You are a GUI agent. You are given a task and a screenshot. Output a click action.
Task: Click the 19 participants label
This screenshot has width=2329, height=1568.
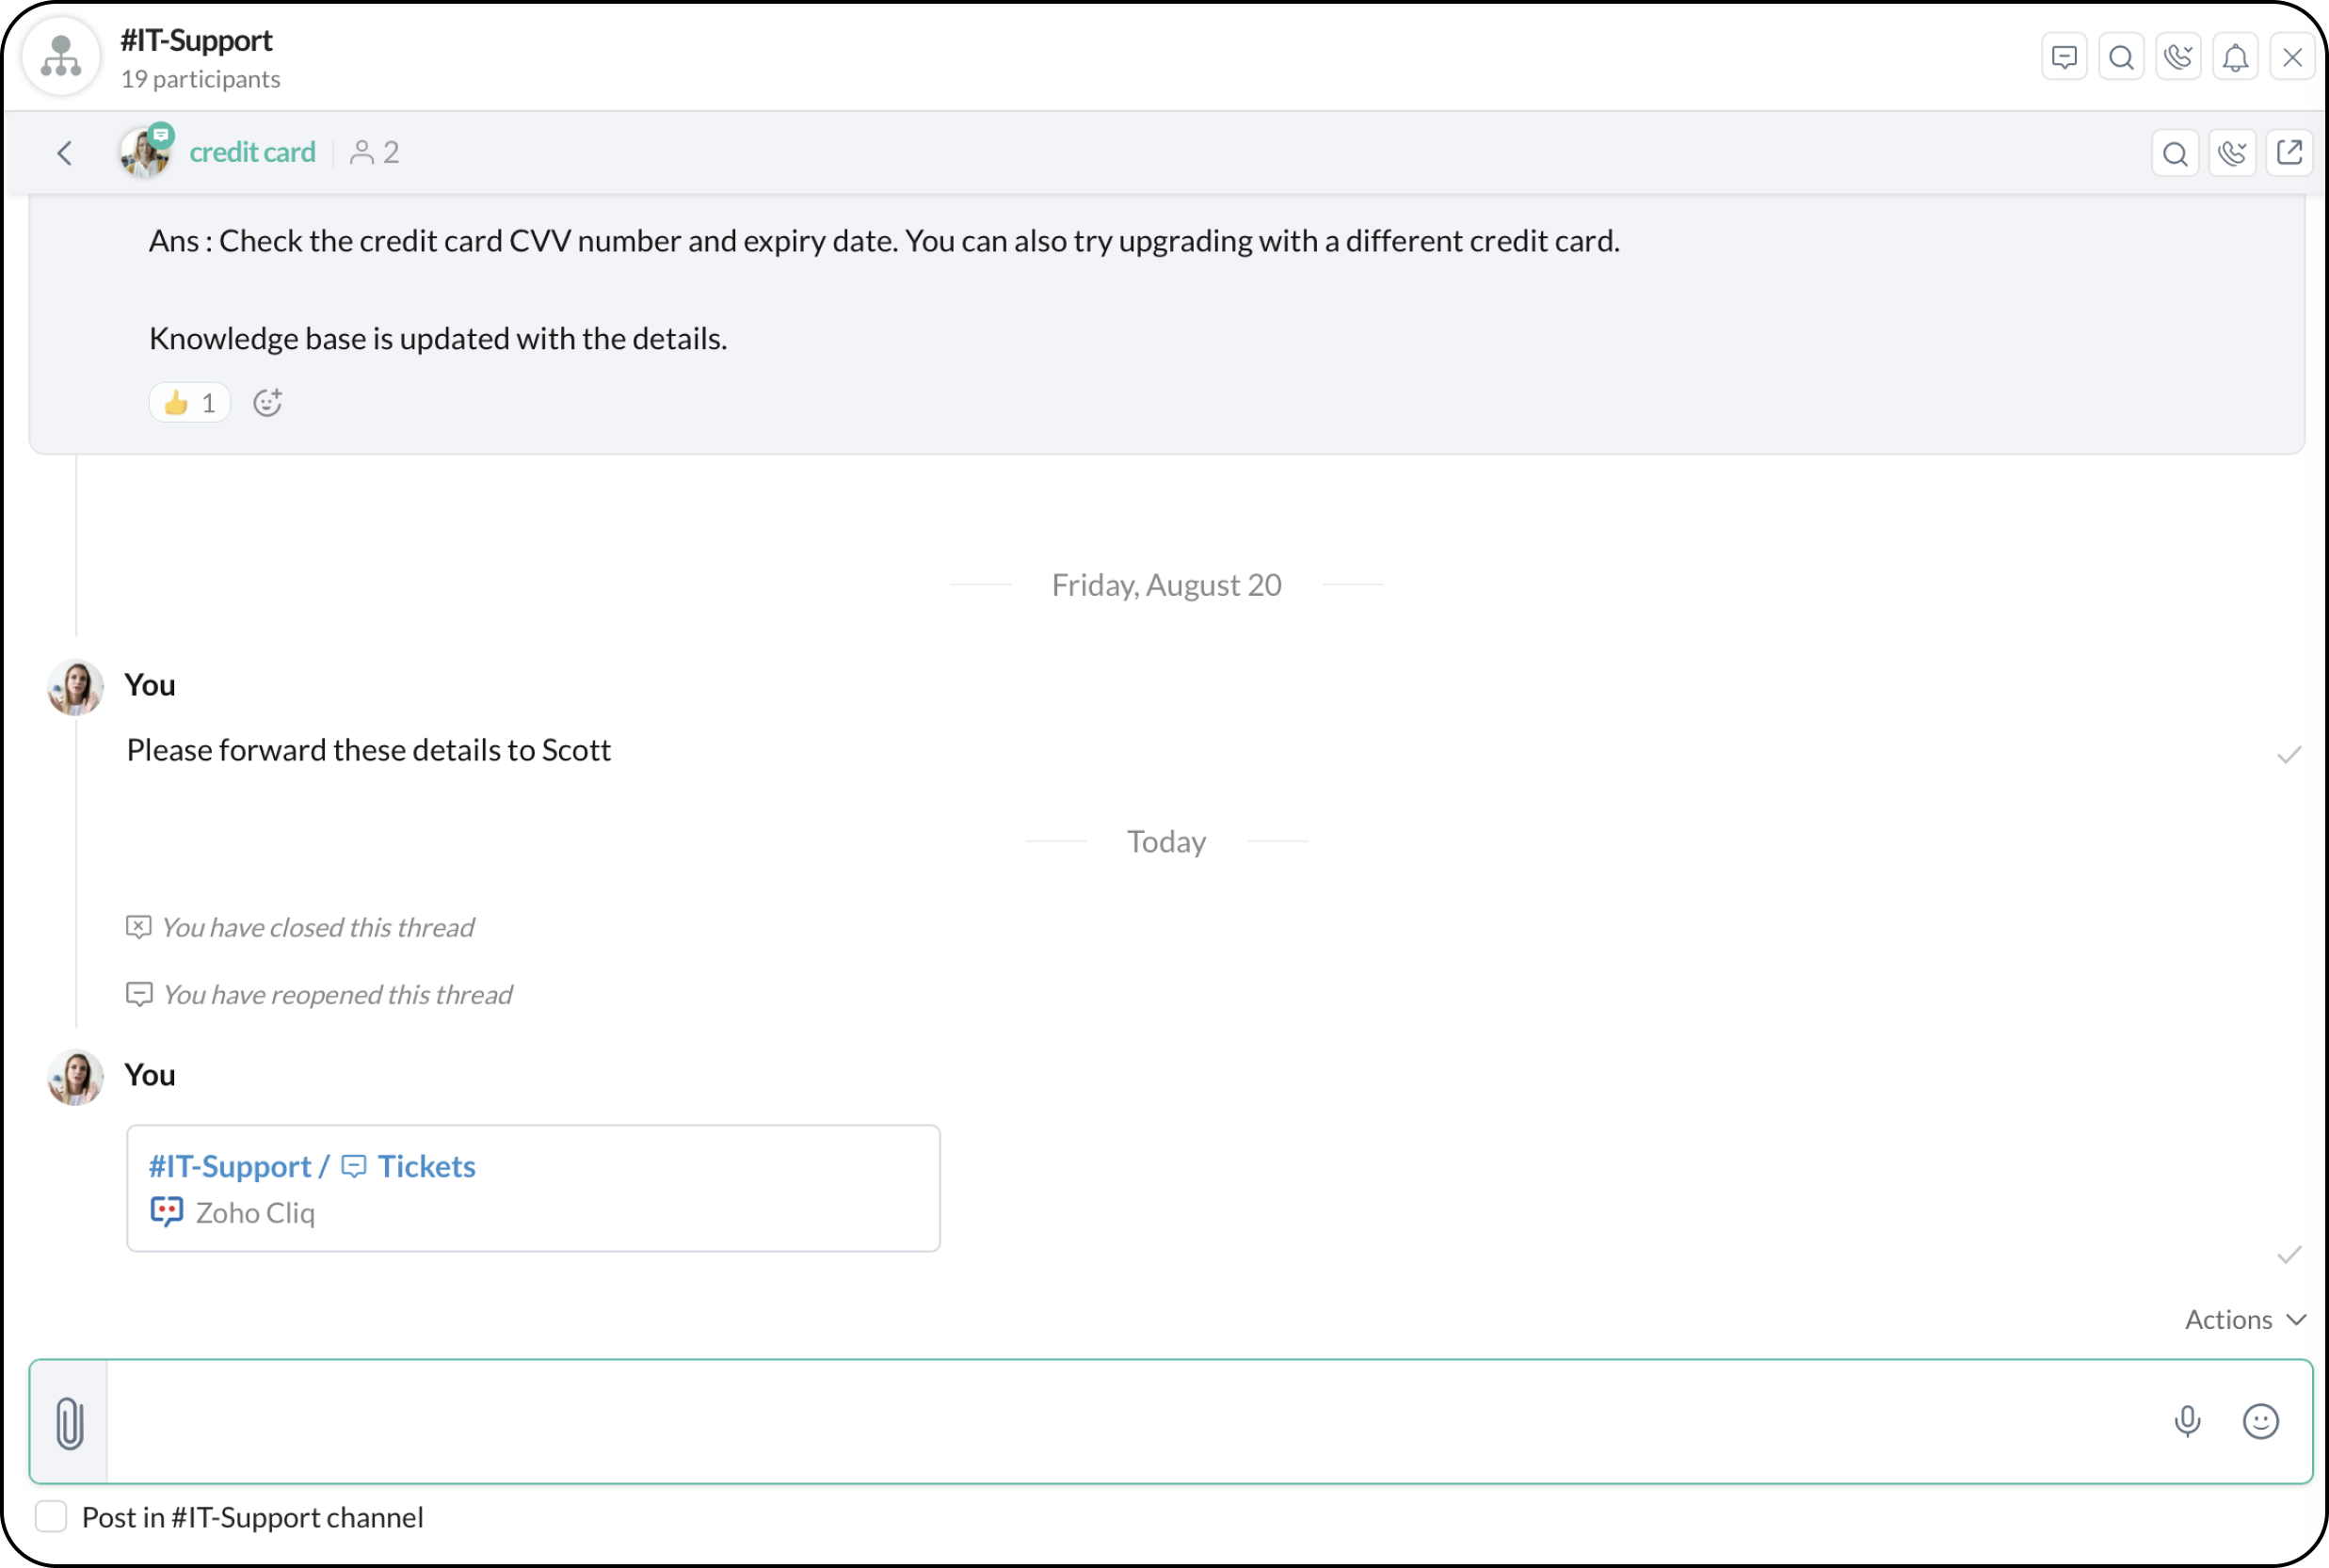[x=200, y=79]
